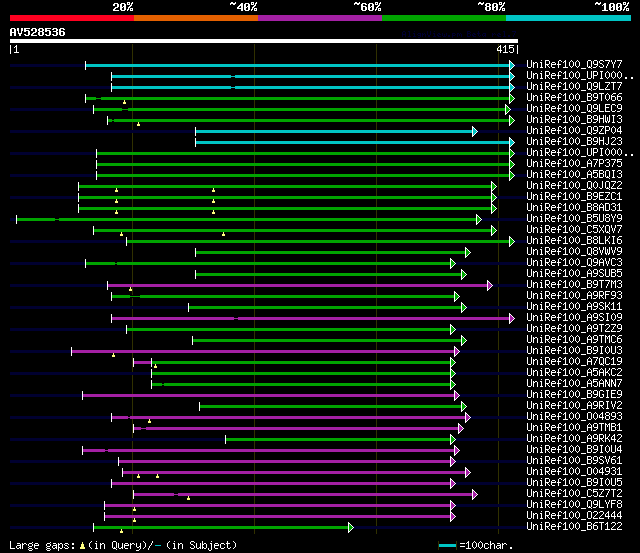This screenshot has width=640, height=553.
Task: Select the UniRef100_Q0JQZ2 label
Action: (574, 186)
